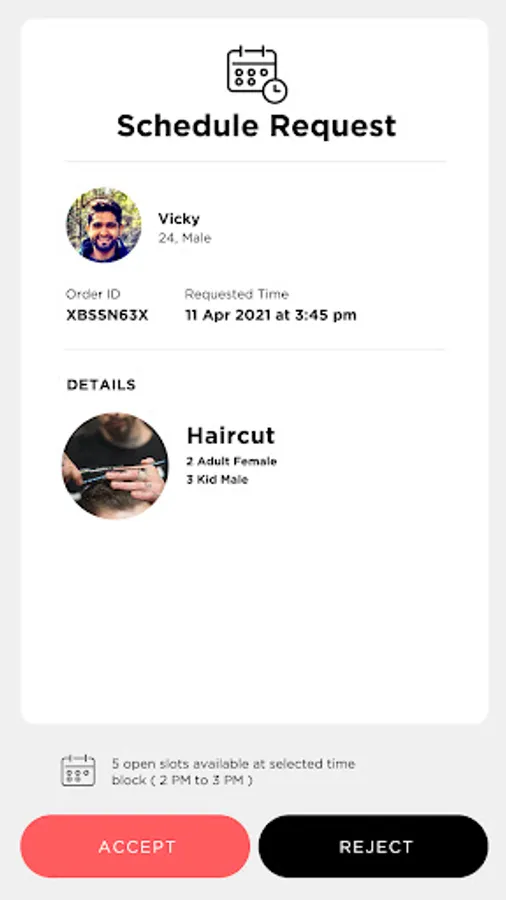Tap the Requested Time label
The height and width of the screenshot is (900, 506).
click(236, 294)
